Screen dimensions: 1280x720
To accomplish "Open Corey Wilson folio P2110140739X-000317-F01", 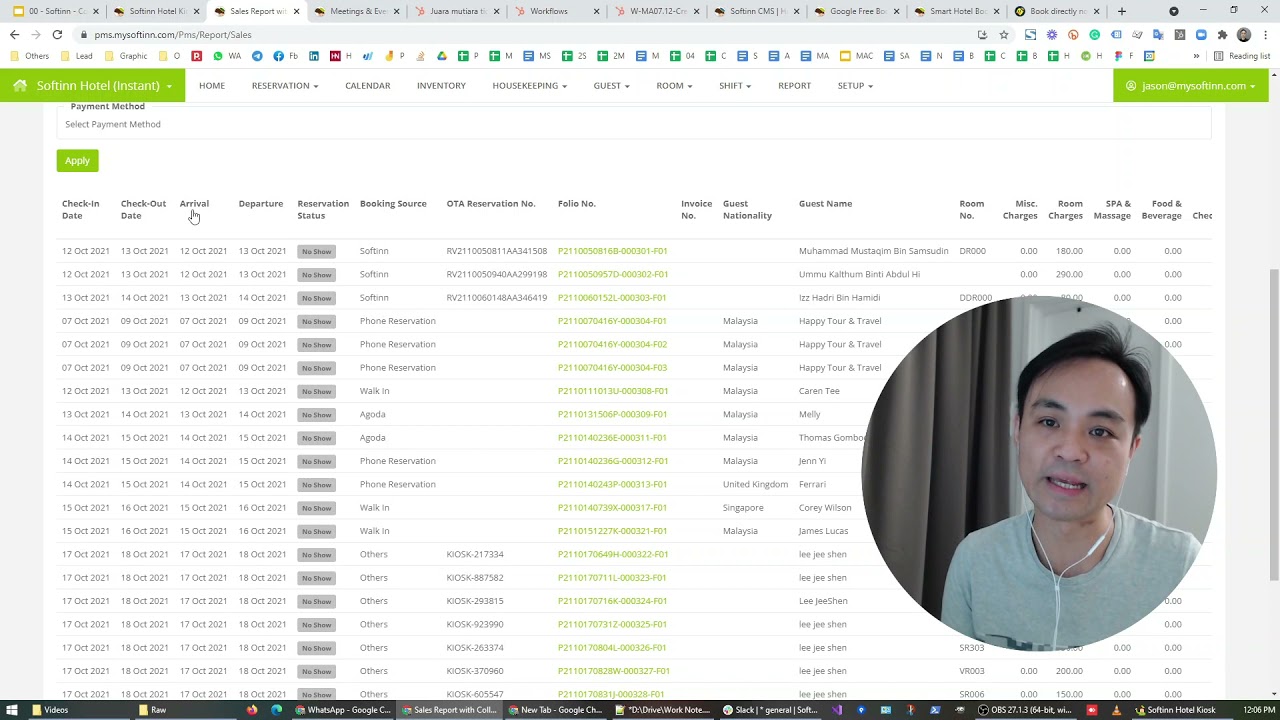I will 612,508.
